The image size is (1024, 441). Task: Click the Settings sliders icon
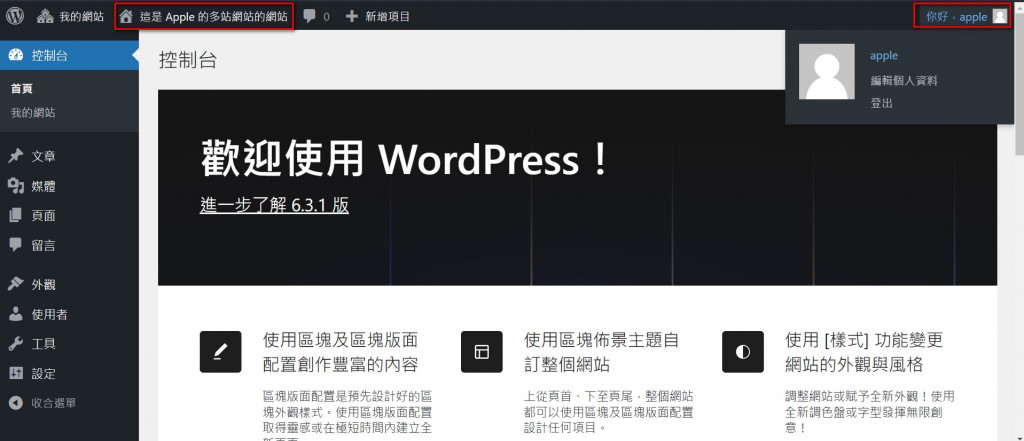[x=16, y=374]
